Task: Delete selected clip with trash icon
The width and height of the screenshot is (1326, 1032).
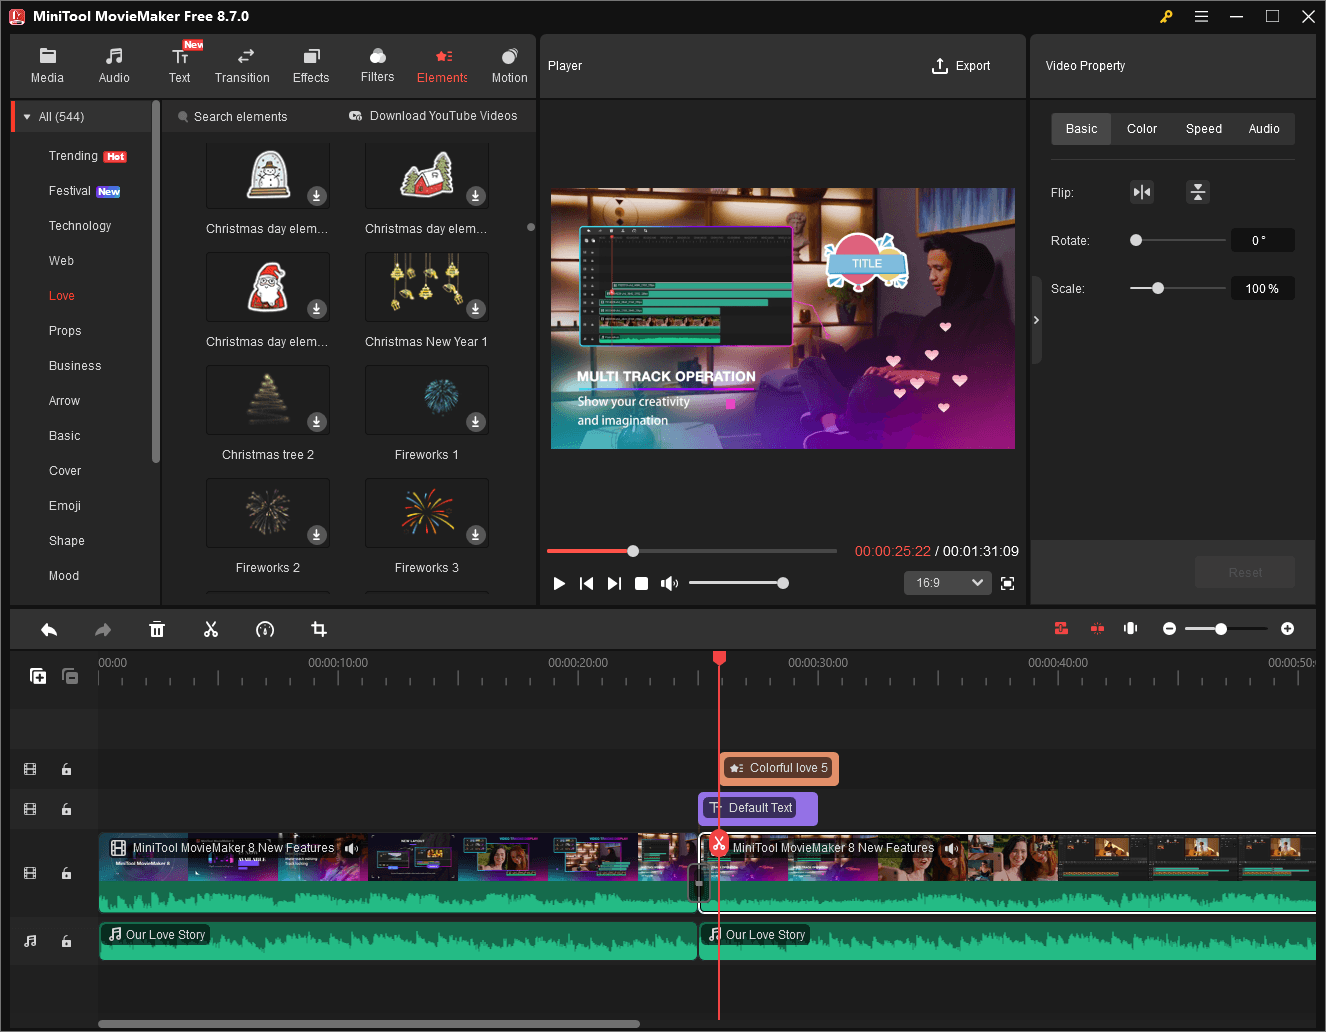Action: coord(157,629)
